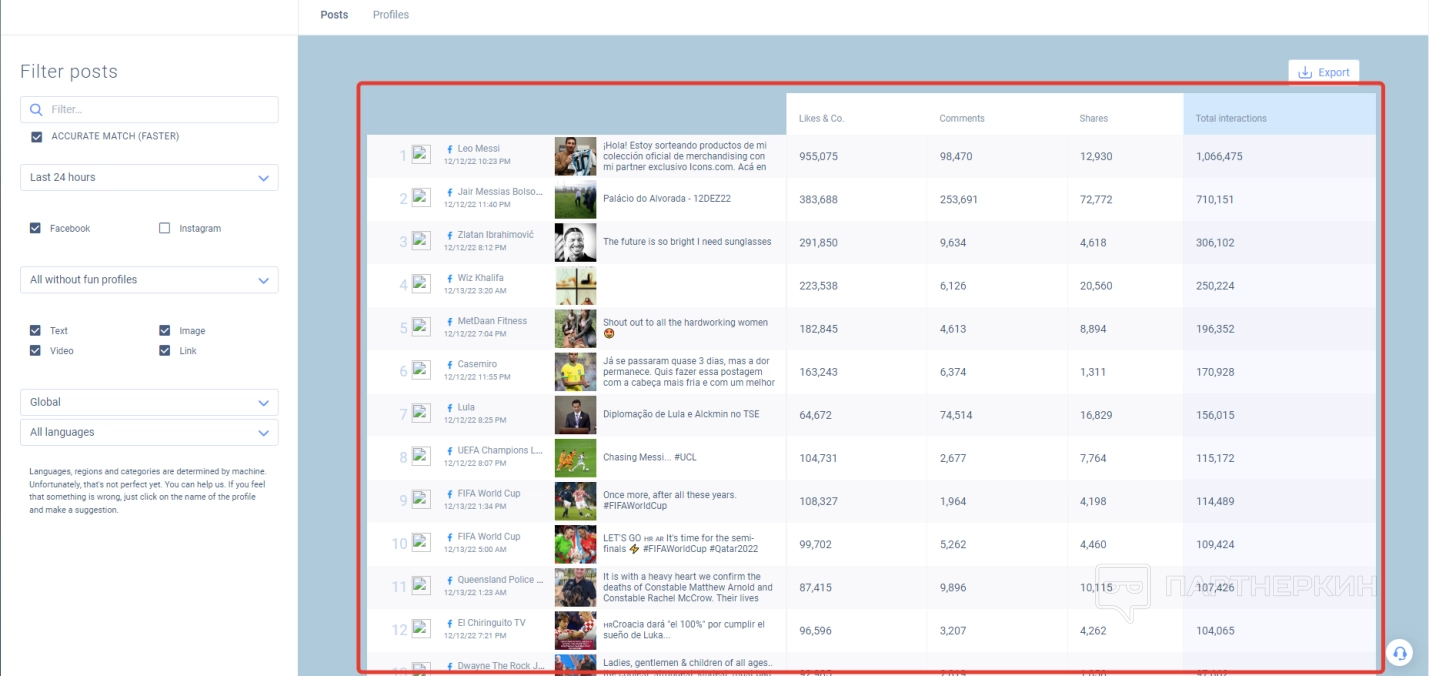Open the Casemiro post thumbnail

(x=575, y=372)
